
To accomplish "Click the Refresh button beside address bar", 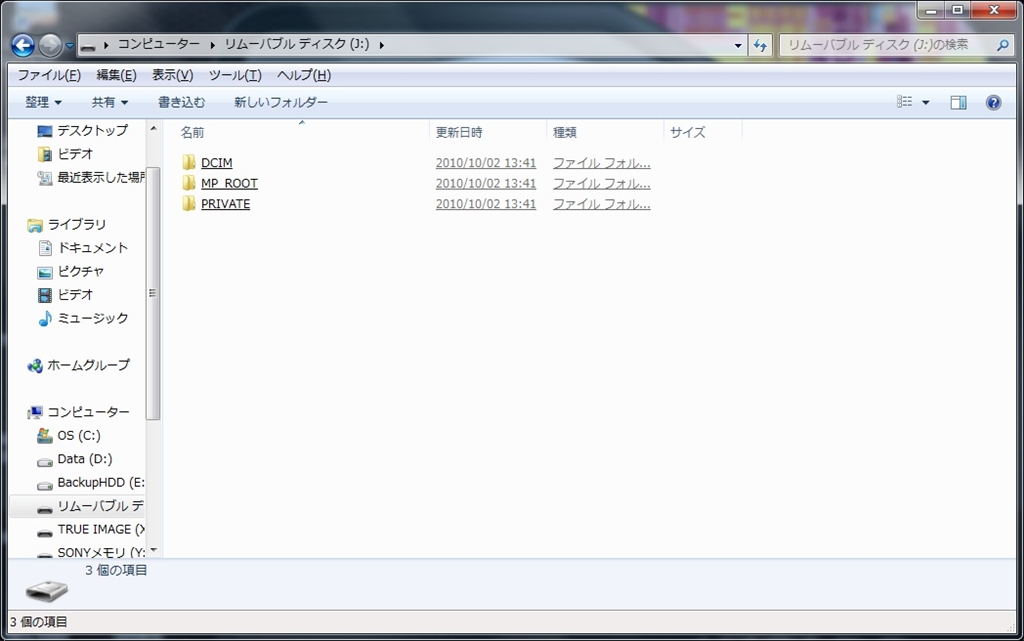I will (760, 45).
